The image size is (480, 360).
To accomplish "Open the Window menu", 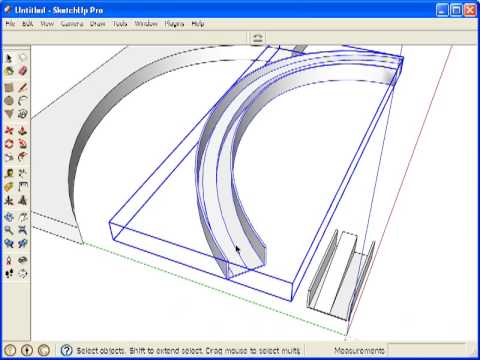I will pyautogui.click(x=146, y=24).
